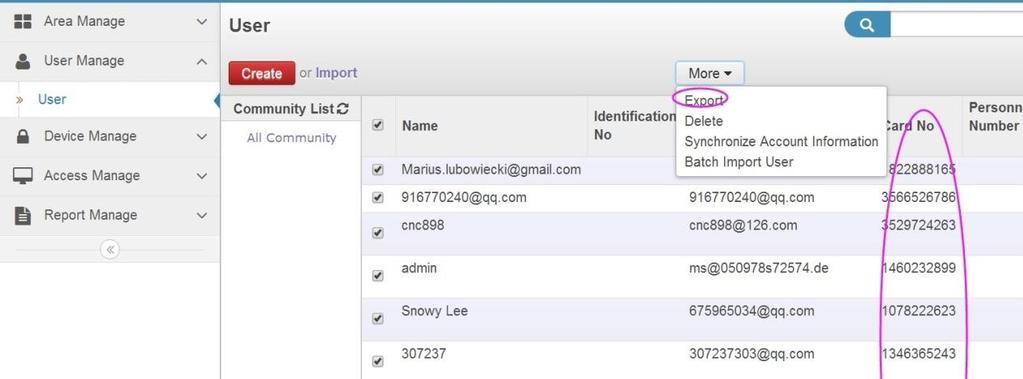The height and width of the screenshot is (379, 1023).
Task: Collapse the User Manage section chevron
Action: 202,61
